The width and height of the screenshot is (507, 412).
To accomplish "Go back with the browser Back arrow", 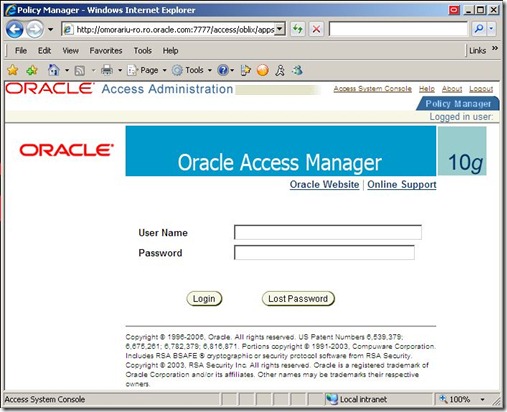I will click(x=14, y=30).
